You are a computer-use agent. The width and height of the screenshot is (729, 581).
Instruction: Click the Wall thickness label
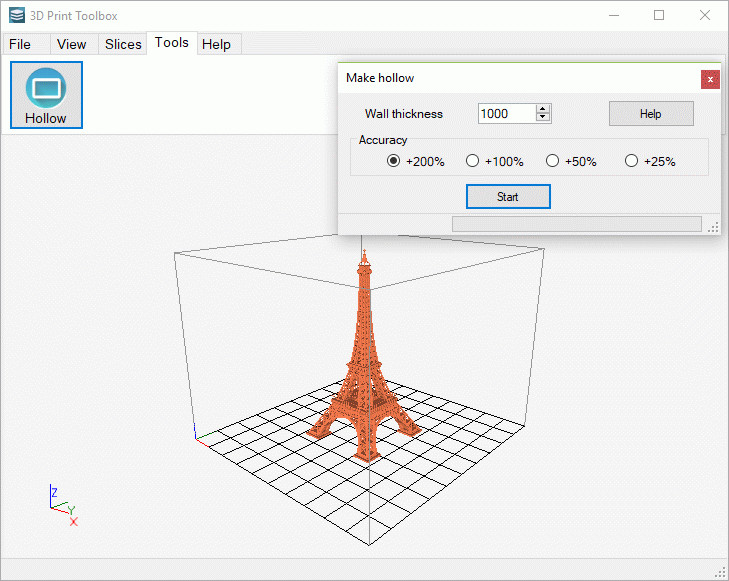click(x=404, y=114)
